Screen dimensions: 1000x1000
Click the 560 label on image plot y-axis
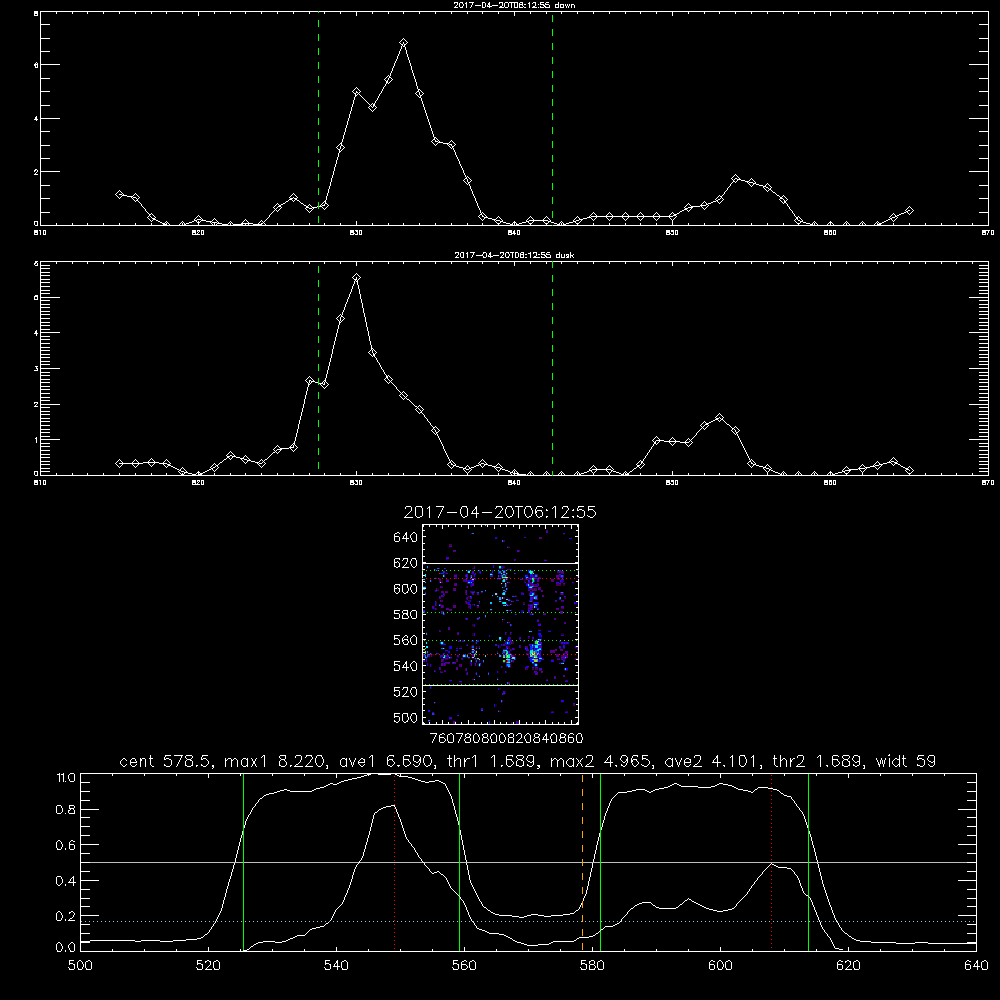click(x=406, y=640)
